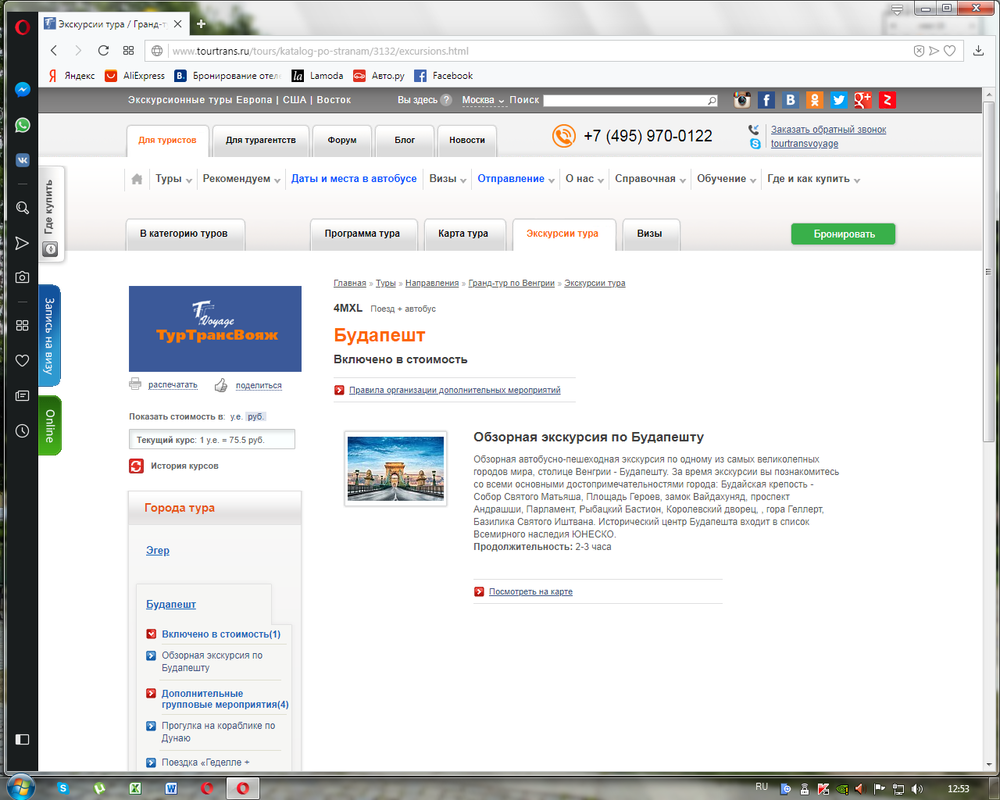1000x800 pixels.
Task: Click the Budapest bridge excursion thumbnail
Action: point(395,469)
